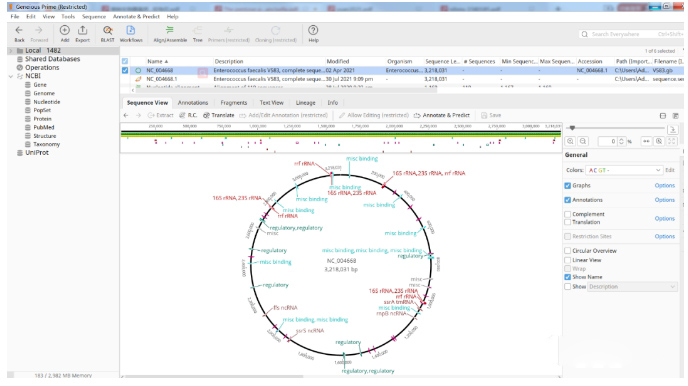
Task: Open the Colors dropdown
Action: pos(624,170)
